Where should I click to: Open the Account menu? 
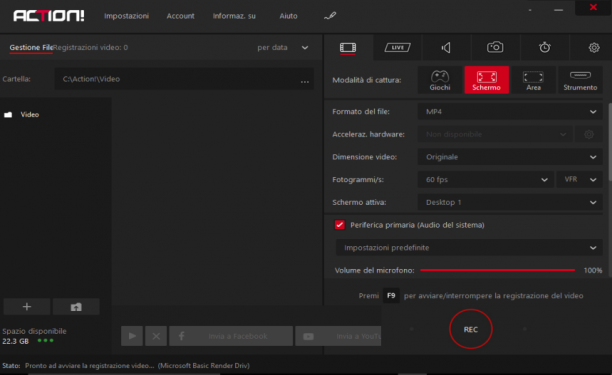pos(180,16)
